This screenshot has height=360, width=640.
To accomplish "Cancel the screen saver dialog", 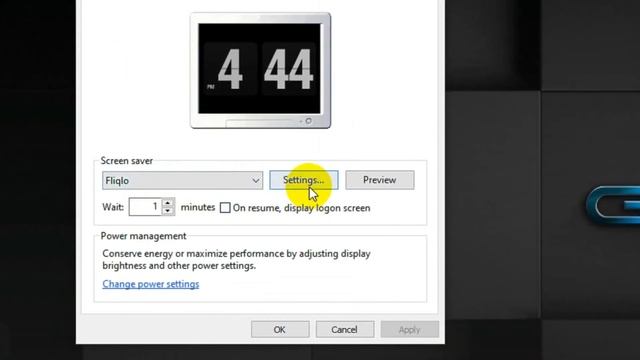I will click(344, 329).
